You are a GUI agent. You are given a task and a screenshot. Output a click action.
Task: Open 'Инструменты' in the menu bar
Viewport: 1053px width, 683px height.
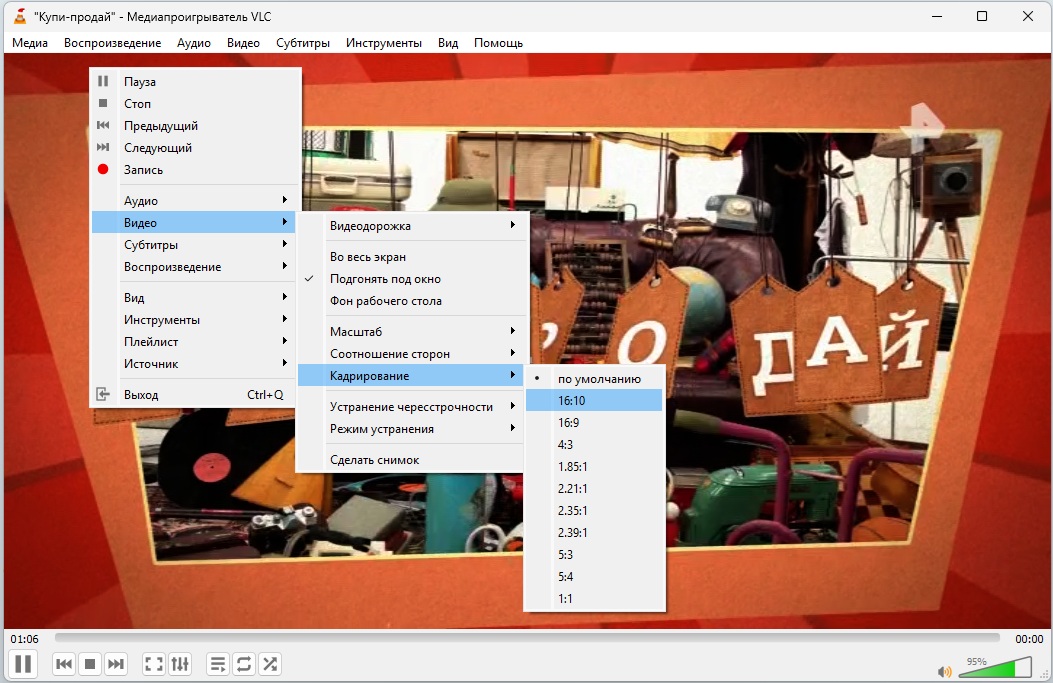coord(384,43)
